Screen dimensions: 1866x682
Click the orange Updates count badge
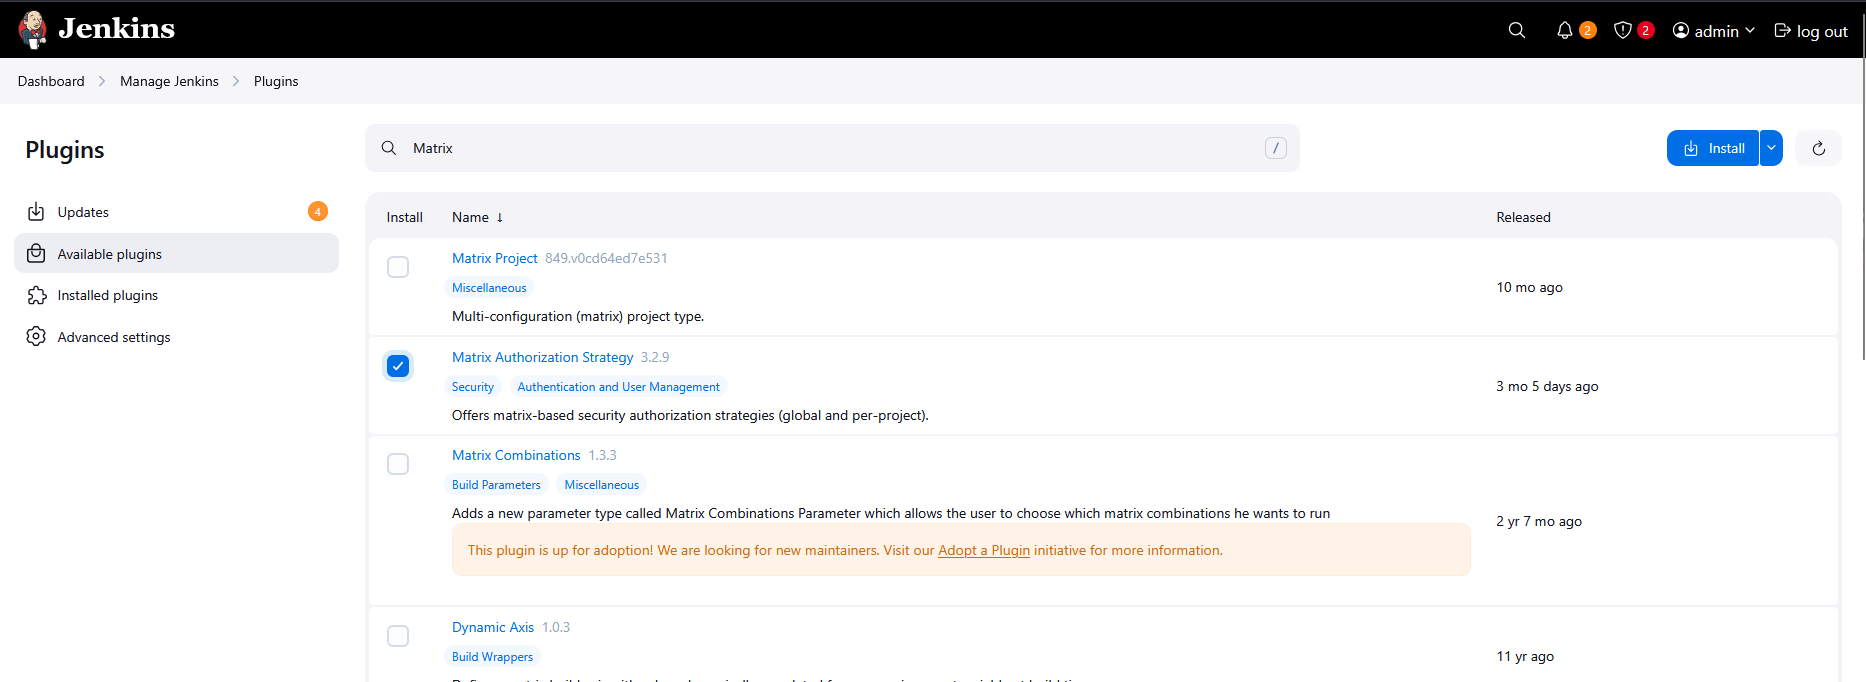[x=318, y=211]
